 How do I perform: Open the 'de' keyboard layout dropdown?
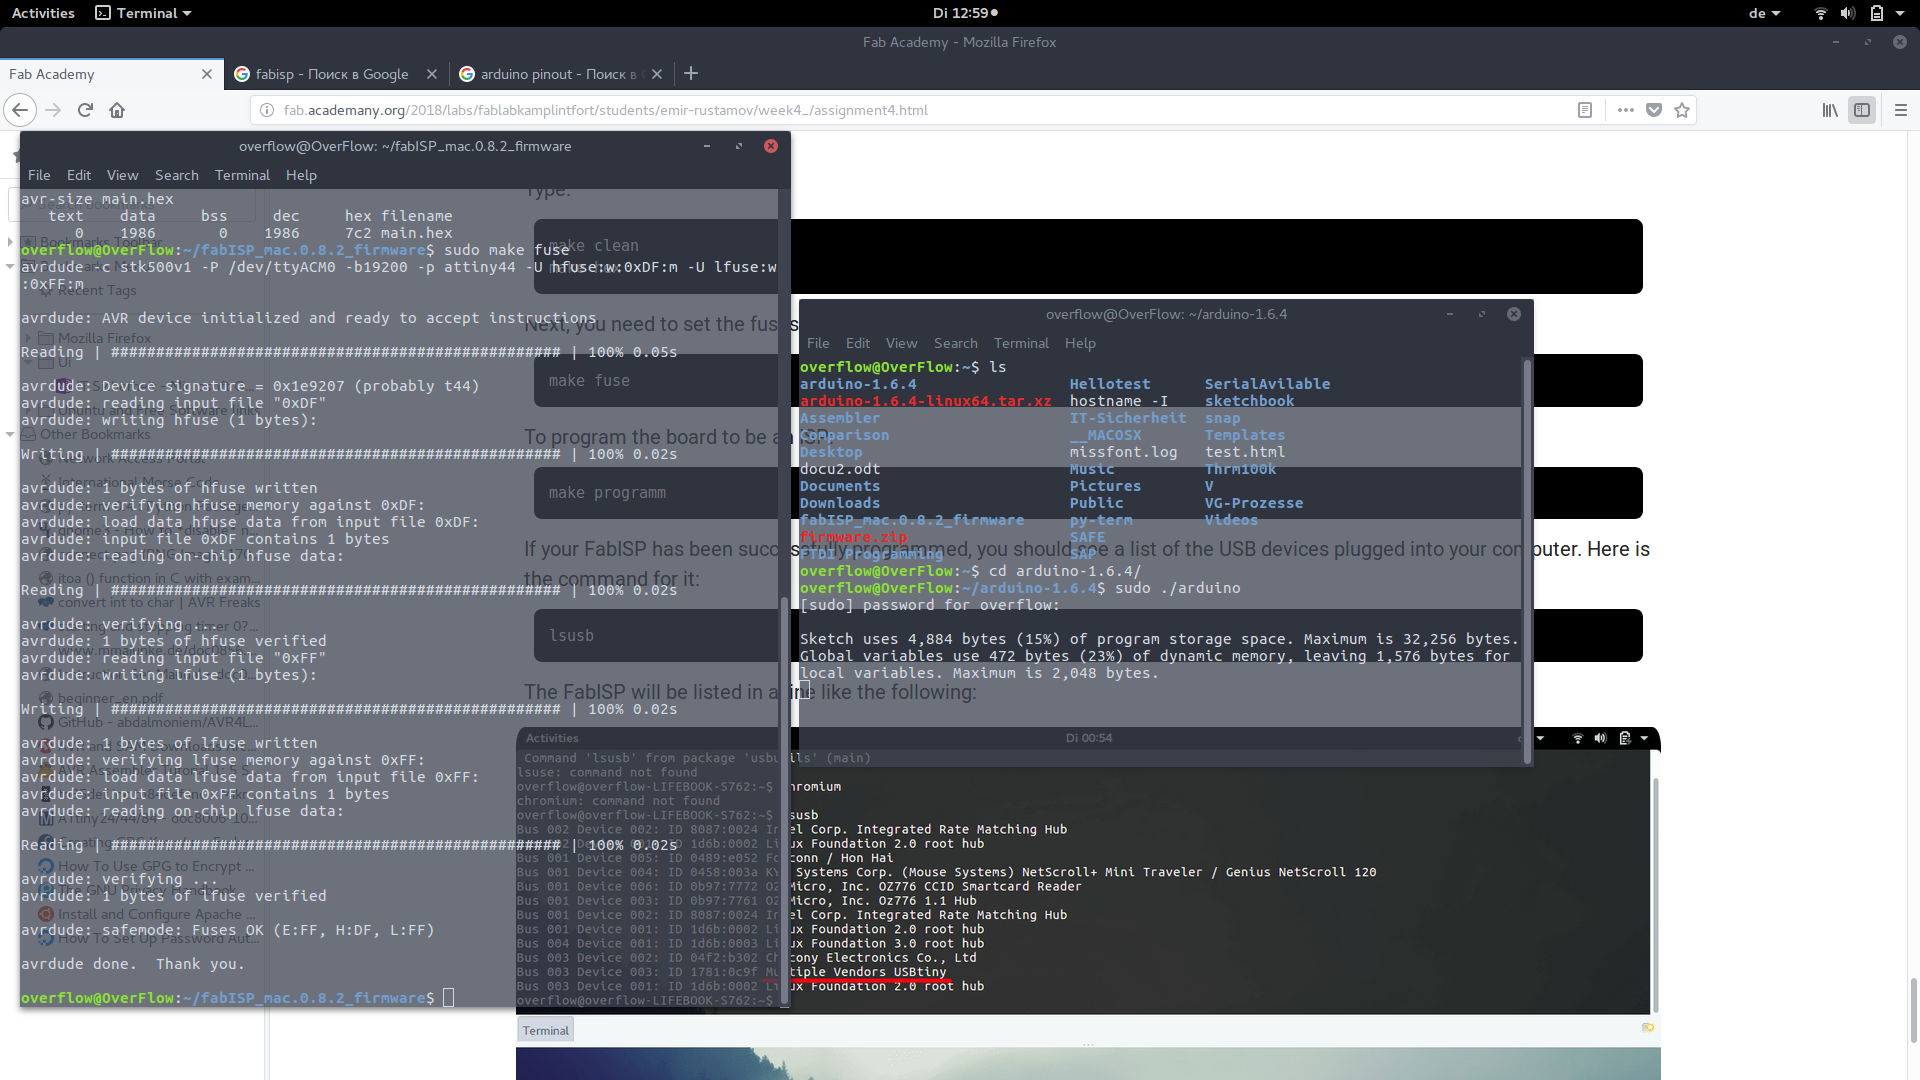[1764, 13]
